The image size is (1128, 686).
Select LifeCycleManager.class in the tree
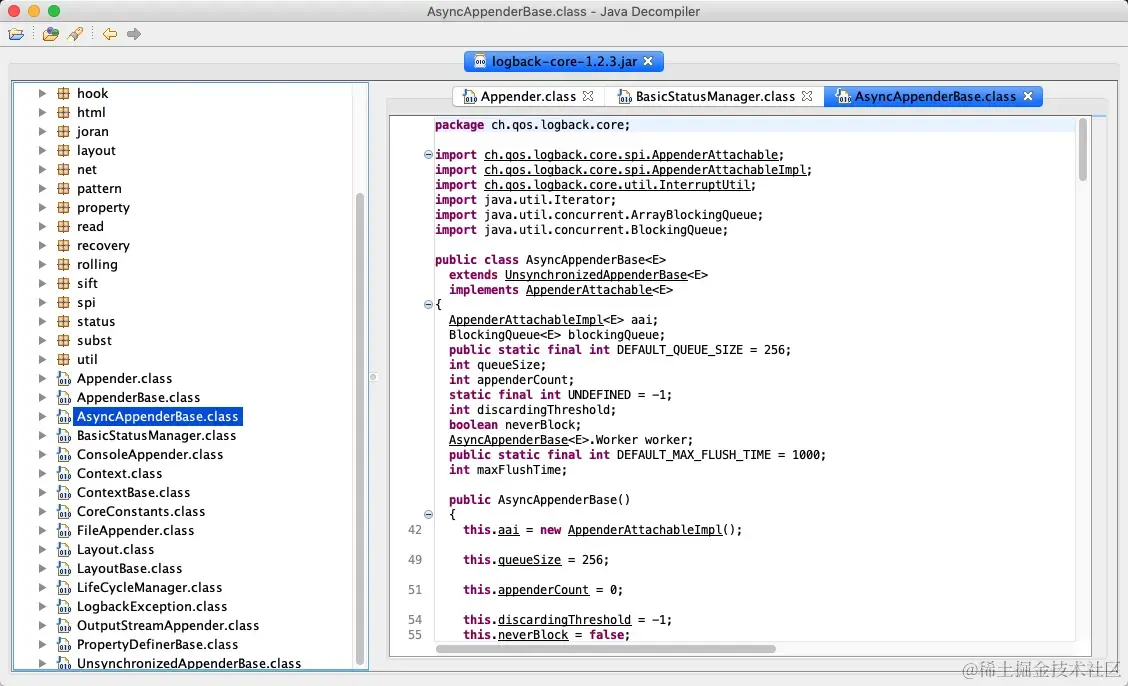tap(150, 587)
